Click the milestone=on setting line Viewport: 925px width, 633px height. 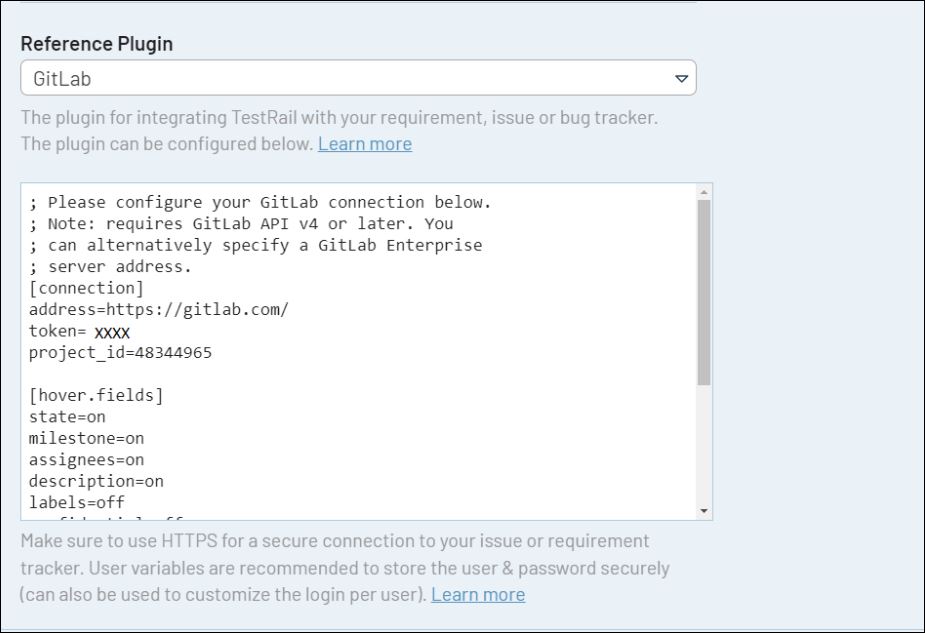click(x=86, y=438)
